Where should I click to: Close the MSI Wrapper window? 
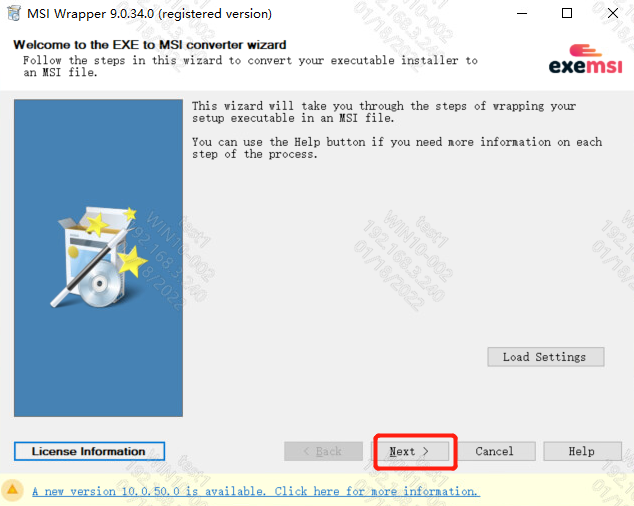click(x=613, y=13)
